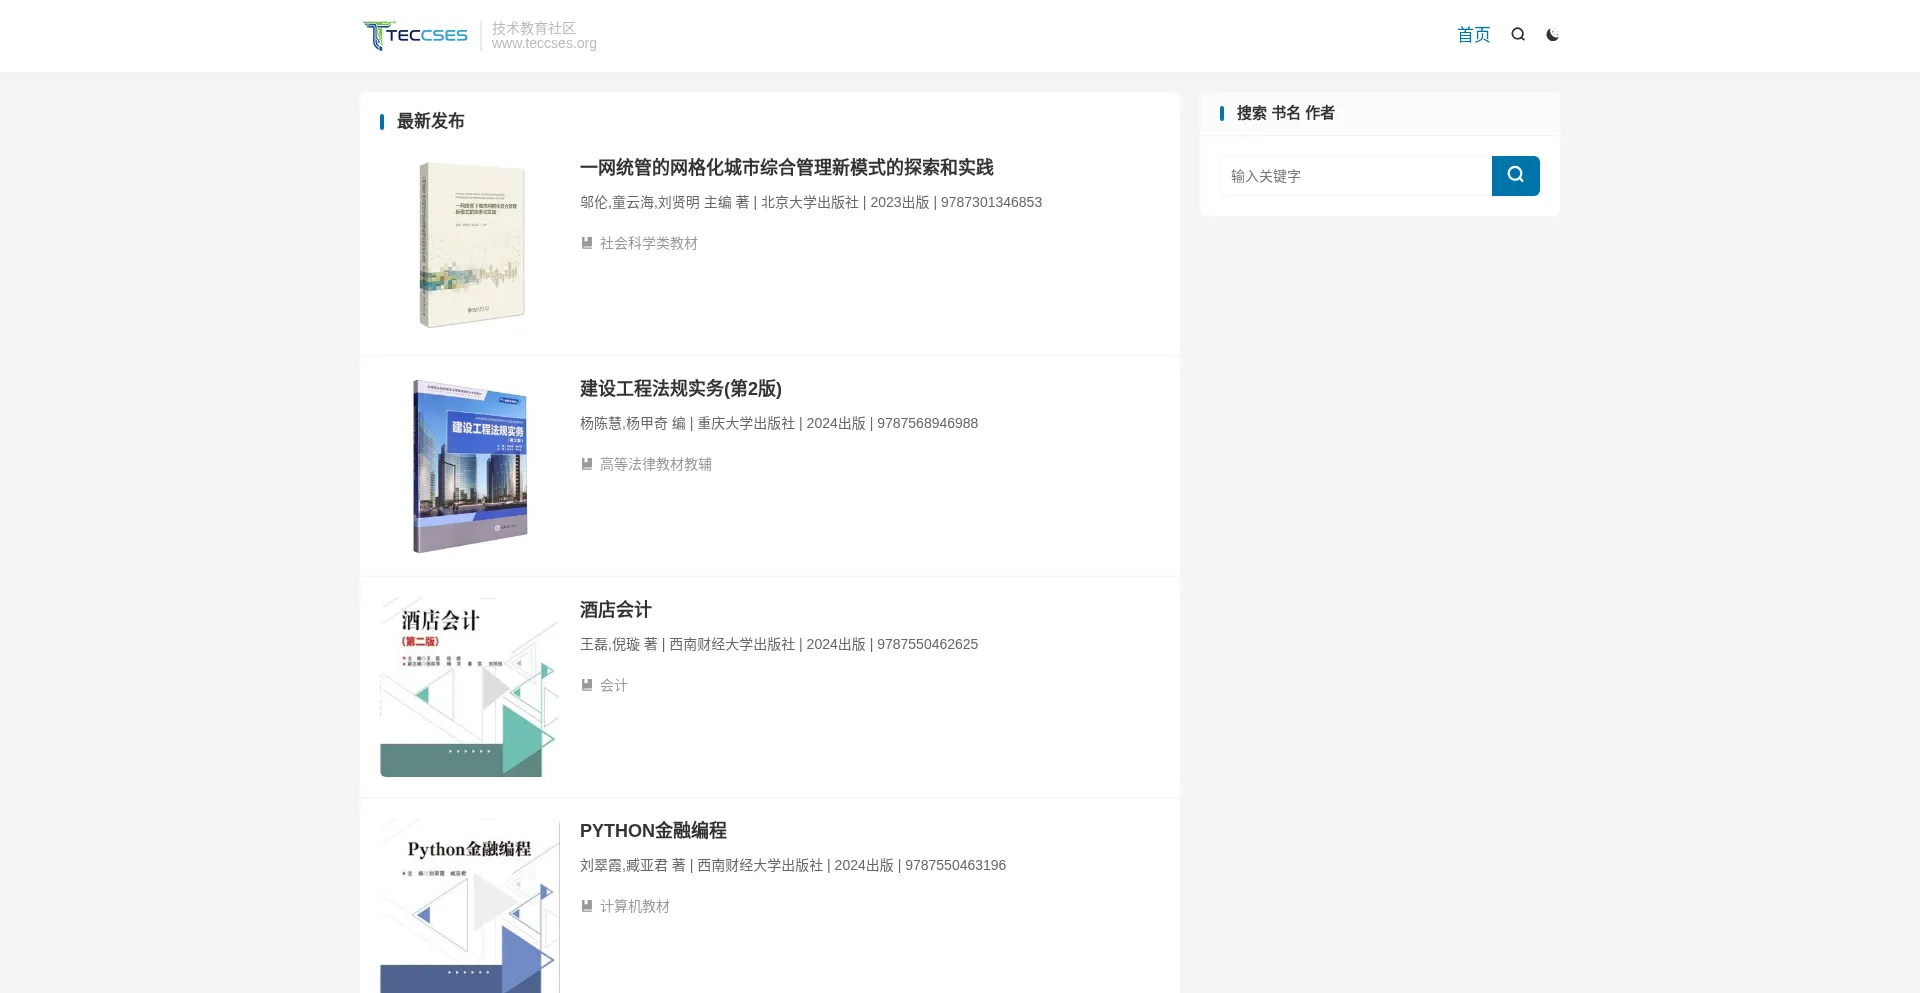Click the book icon beside 计算机教材
Viewport: 1920px width, 993px height.
pyautogui.click(x=587, y=906)
